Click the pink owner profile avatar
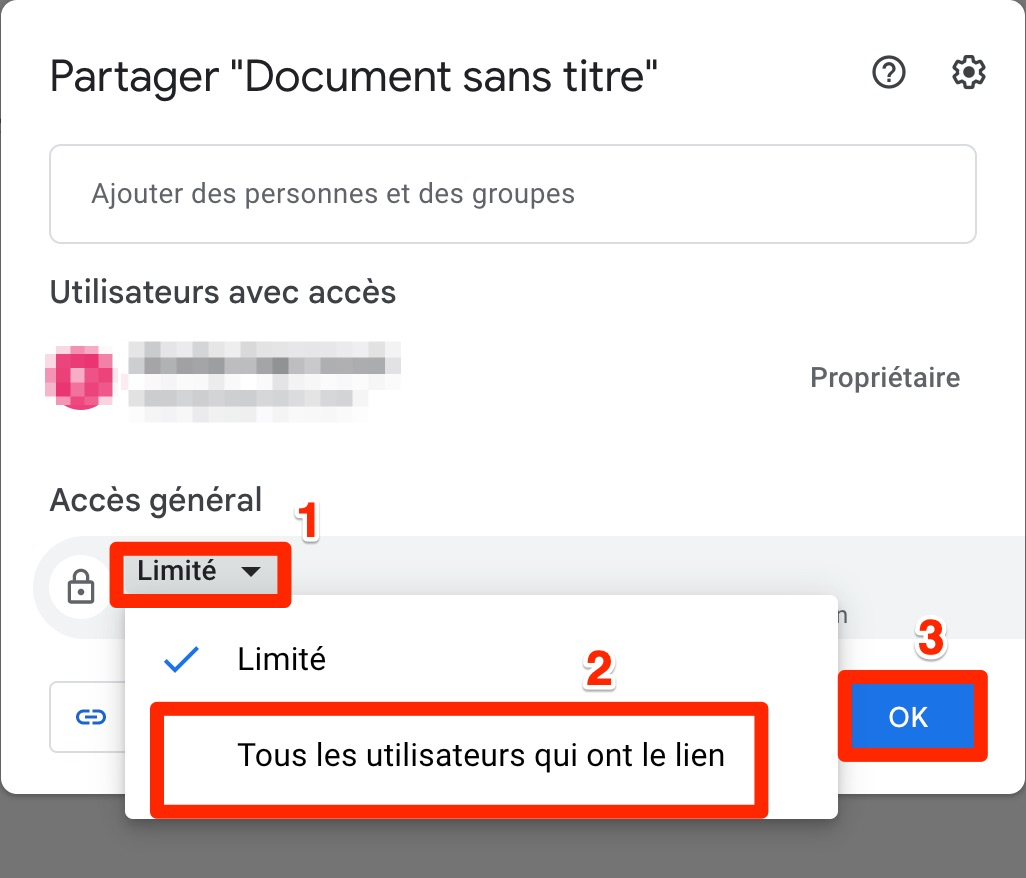This screenshot has height=878, width=1026. coord(80,378)
